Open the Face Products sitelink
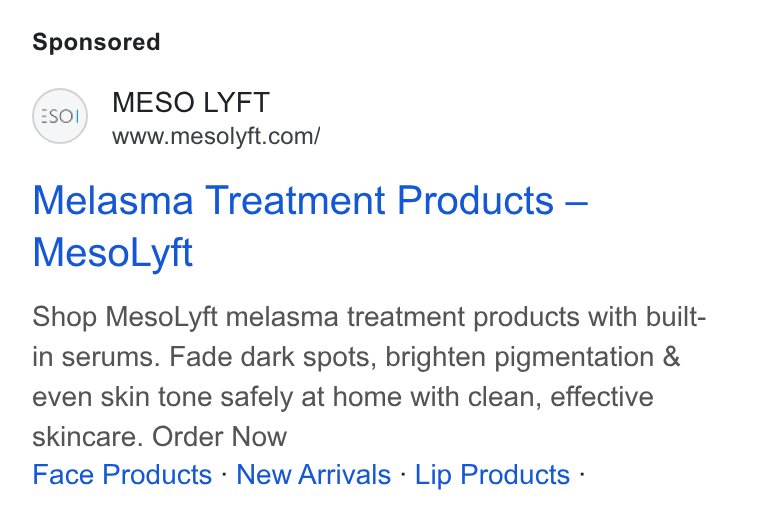760x518 pixels. (122, 474)
